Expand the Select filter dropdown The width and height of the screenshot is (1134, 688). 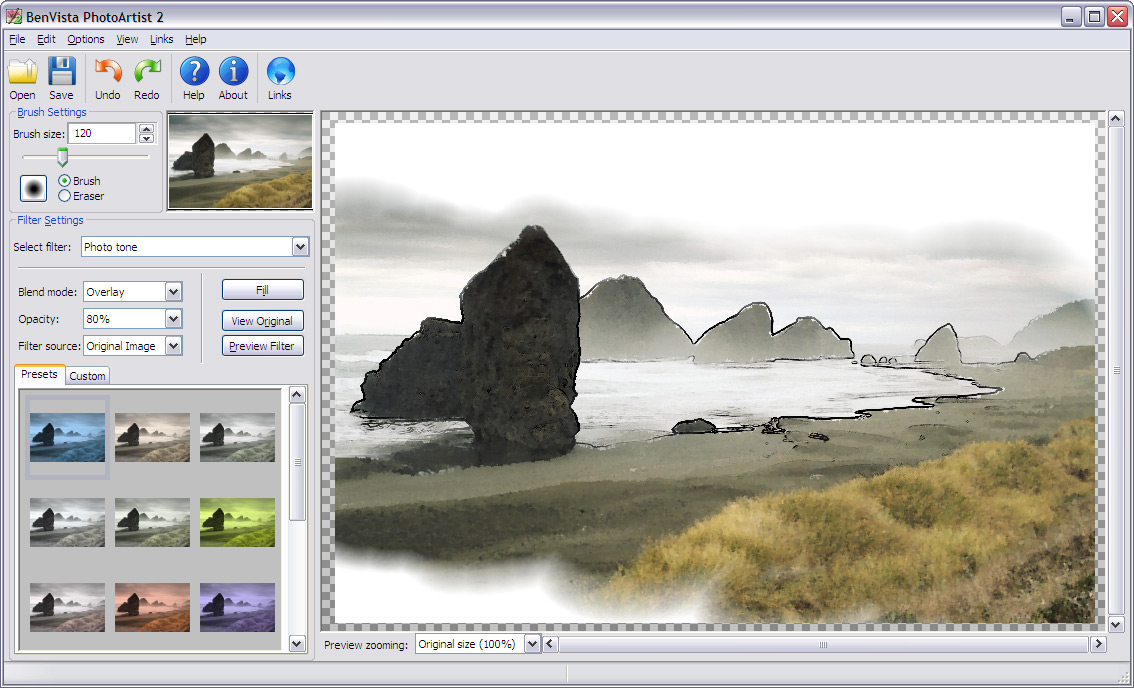pos(300,247)
